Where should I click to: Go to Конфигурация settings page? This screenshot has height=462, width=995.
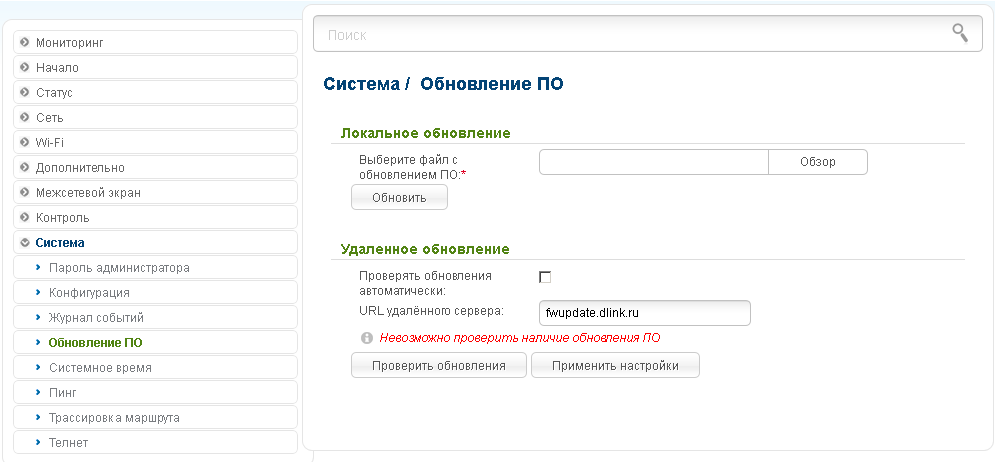(x=89, y=293)
